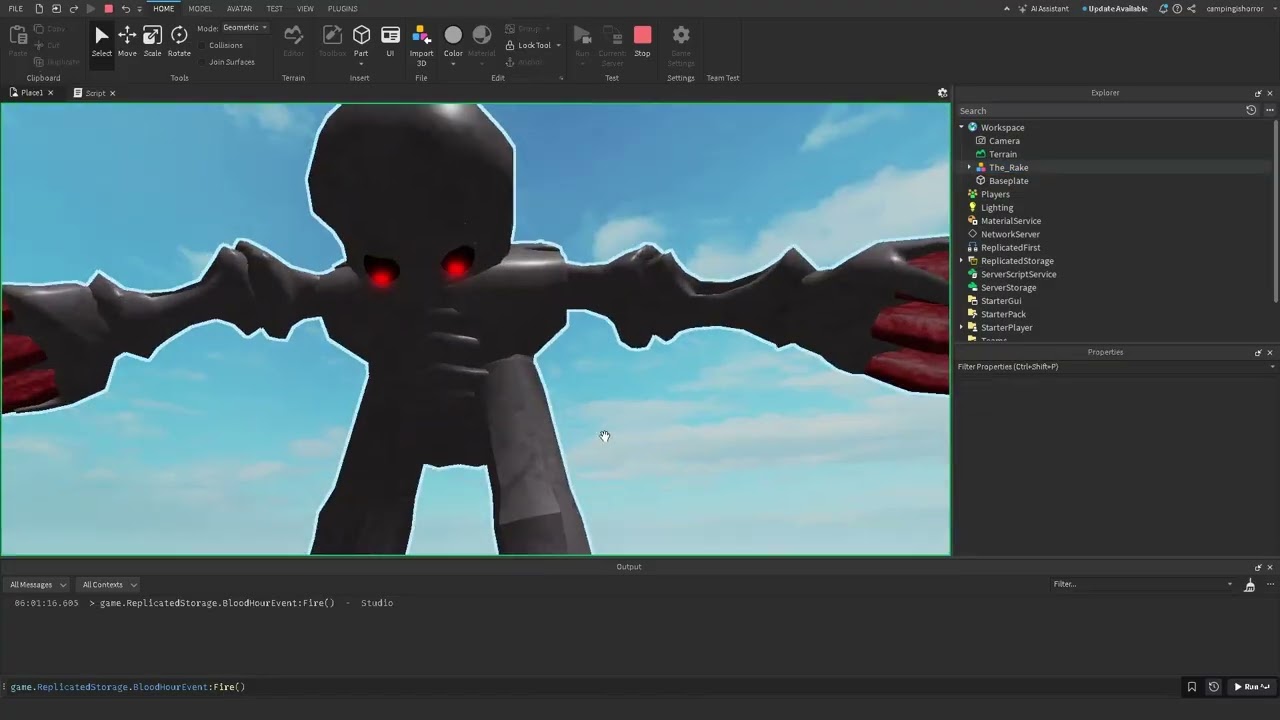This screenshot has height=720, width=1280.
Task: Close the Script tab
Action: tap(112, 93)
